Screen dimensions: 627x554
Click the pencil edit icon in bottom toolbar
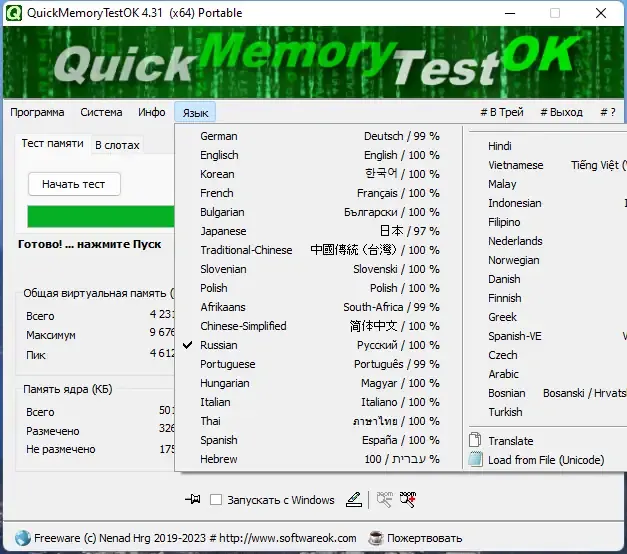pyautogui.click(x=353, y=499)
